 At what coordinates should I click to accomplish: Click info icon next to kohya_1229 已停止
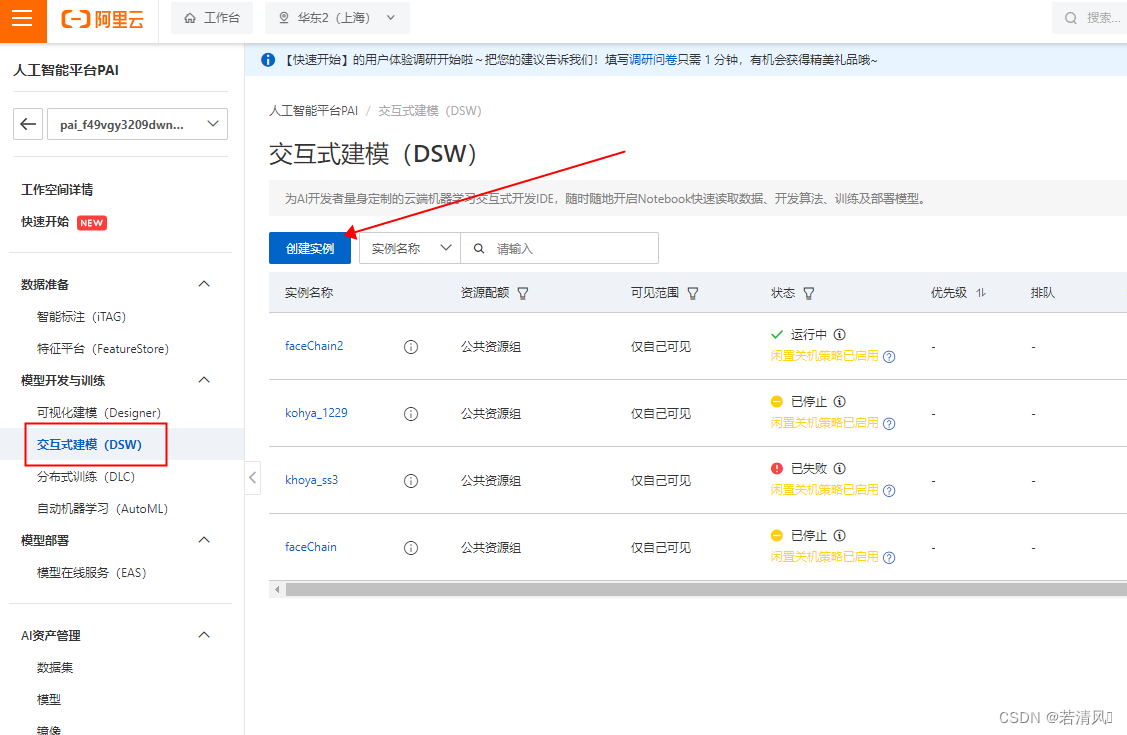[840, 401]
